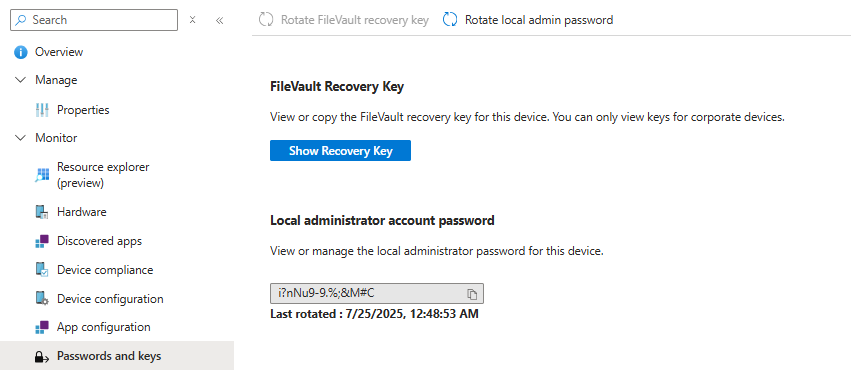Open the Overview info icon
851x372 pixels.
pyautogui.click(x=21, y=52)
